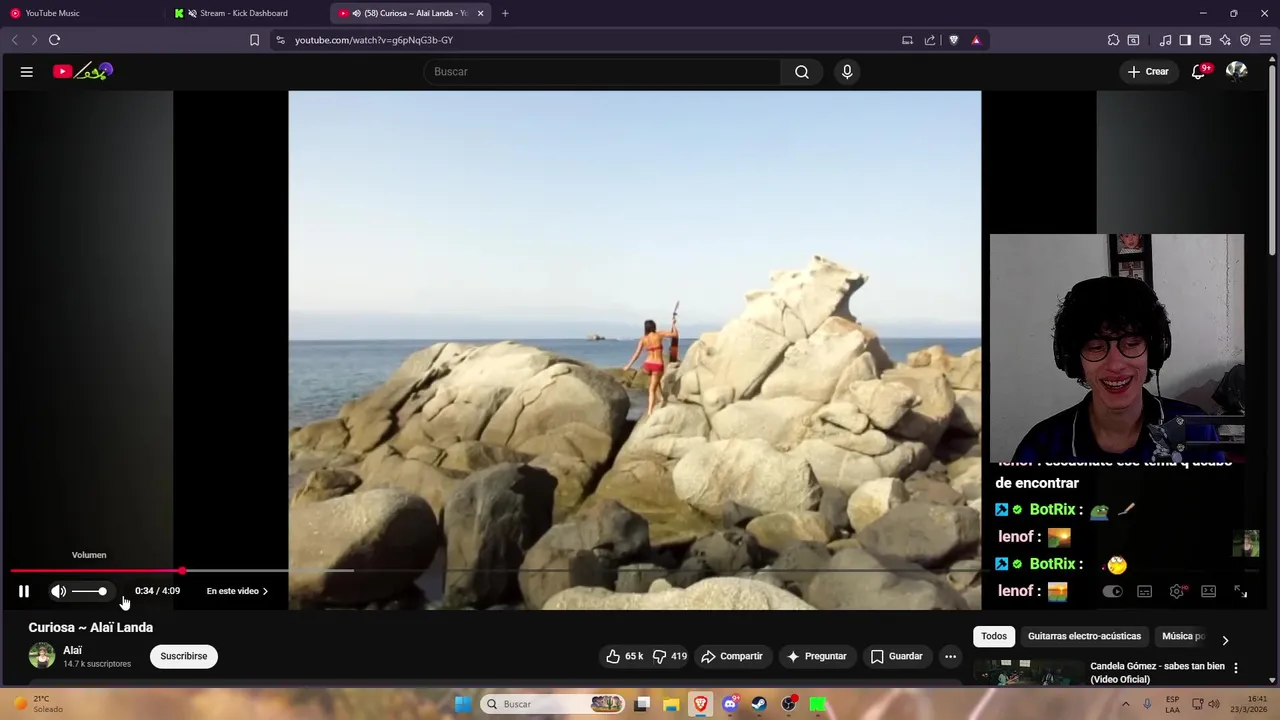Open the Brave Wallet icon
The image size is (1280, 720).
point(1205,40)
